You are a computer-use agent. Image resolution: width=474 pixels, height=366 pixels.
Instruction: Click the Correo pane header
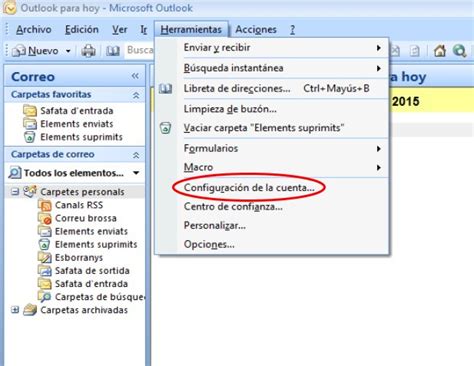(x=75, y=77)
